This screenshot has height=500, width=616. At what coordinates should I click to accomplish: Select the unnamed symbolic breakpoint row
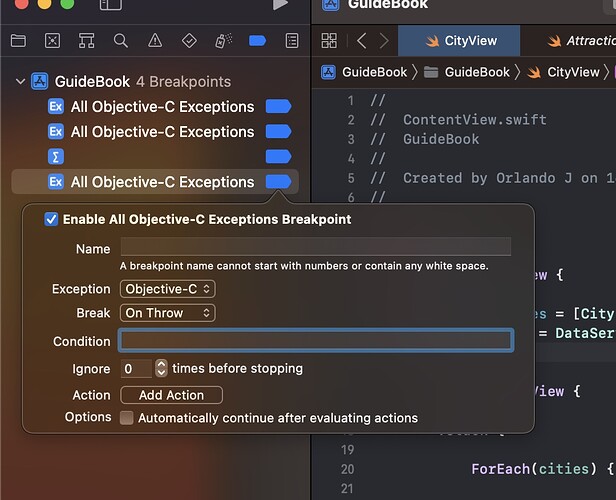(x=155, y=157)
